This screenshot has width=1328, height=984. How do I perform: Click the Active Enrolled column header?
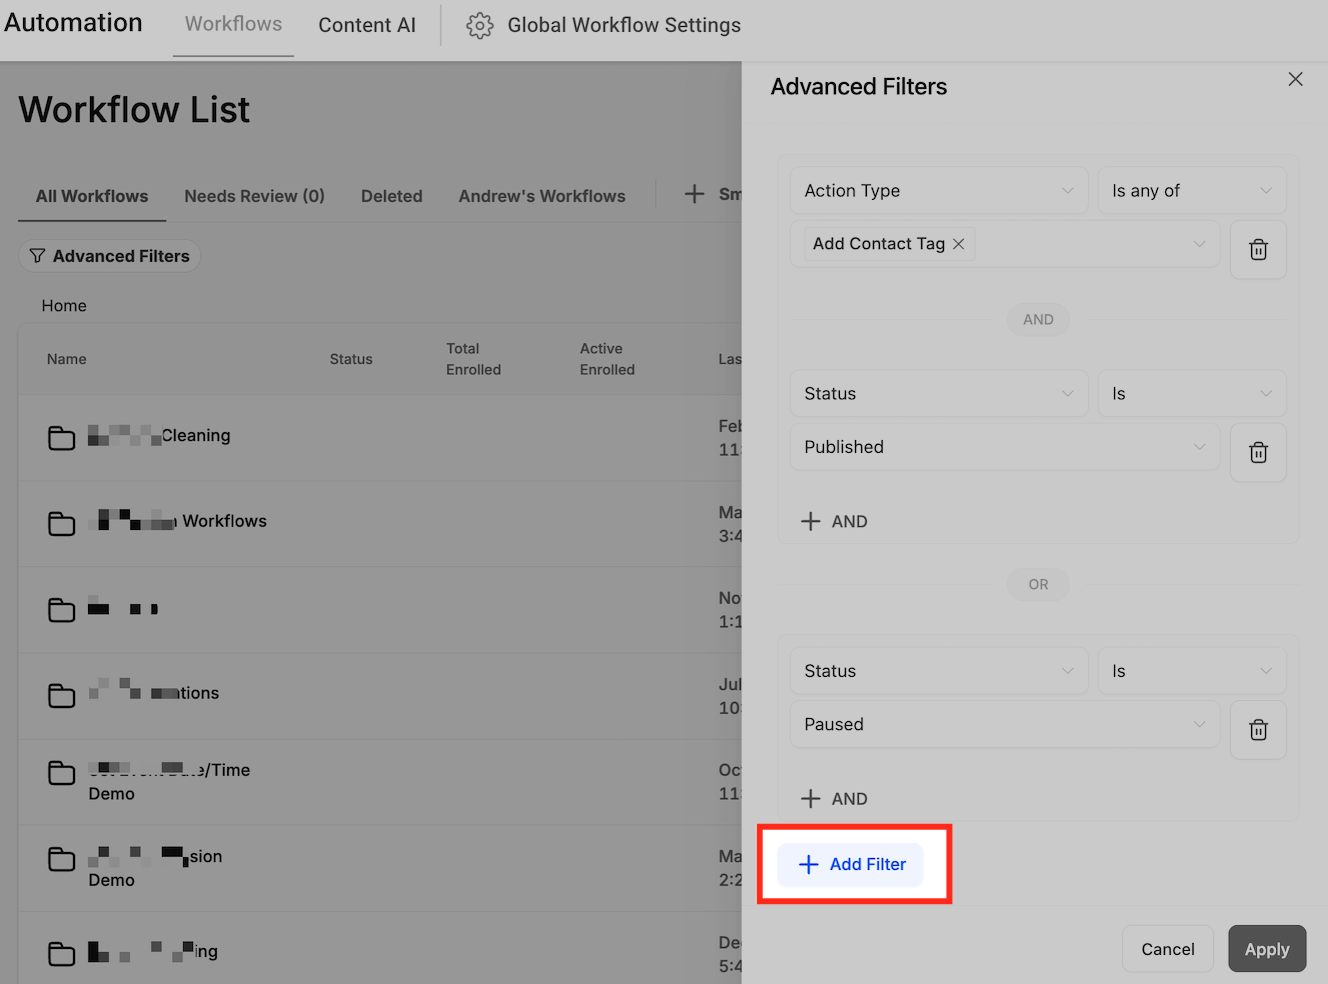tap(607, 359)
